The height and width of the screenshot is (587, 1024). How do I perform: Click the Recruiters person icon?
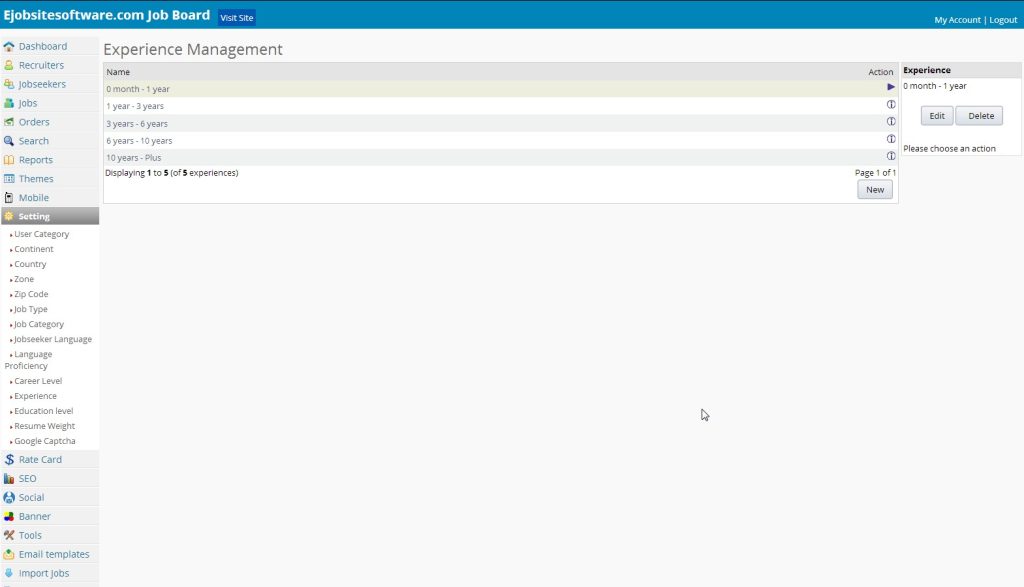click(x=9, y=65)
